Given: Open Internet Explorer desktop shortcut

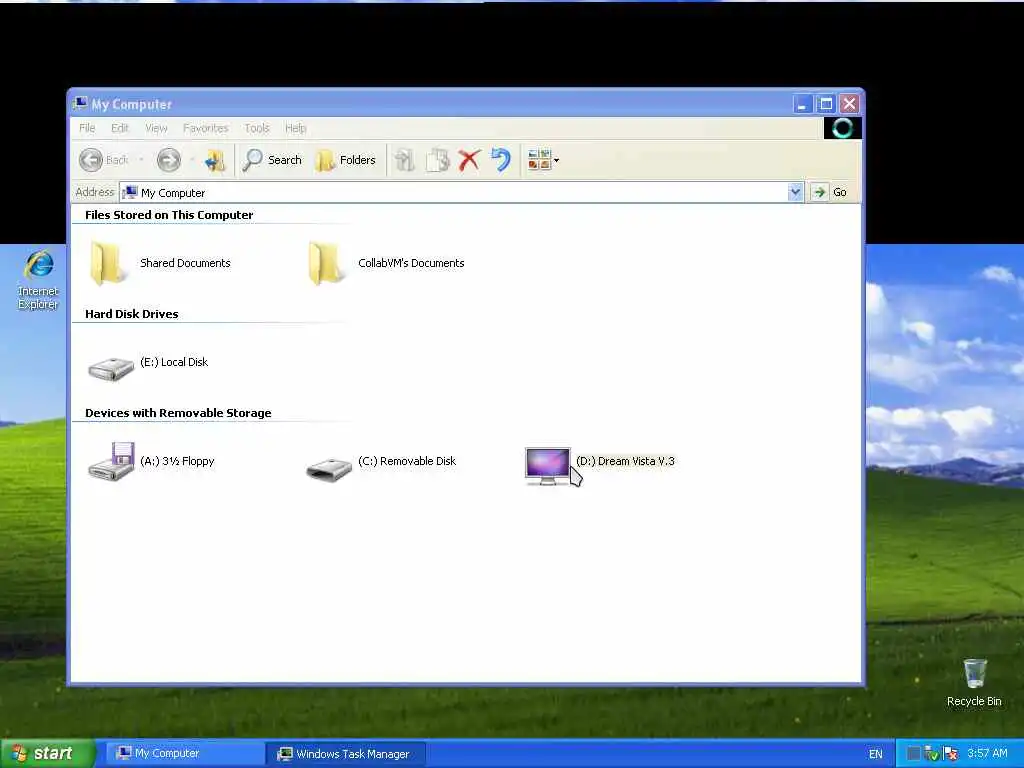Looking at the screenshot, I should click(x=38, y=280).
